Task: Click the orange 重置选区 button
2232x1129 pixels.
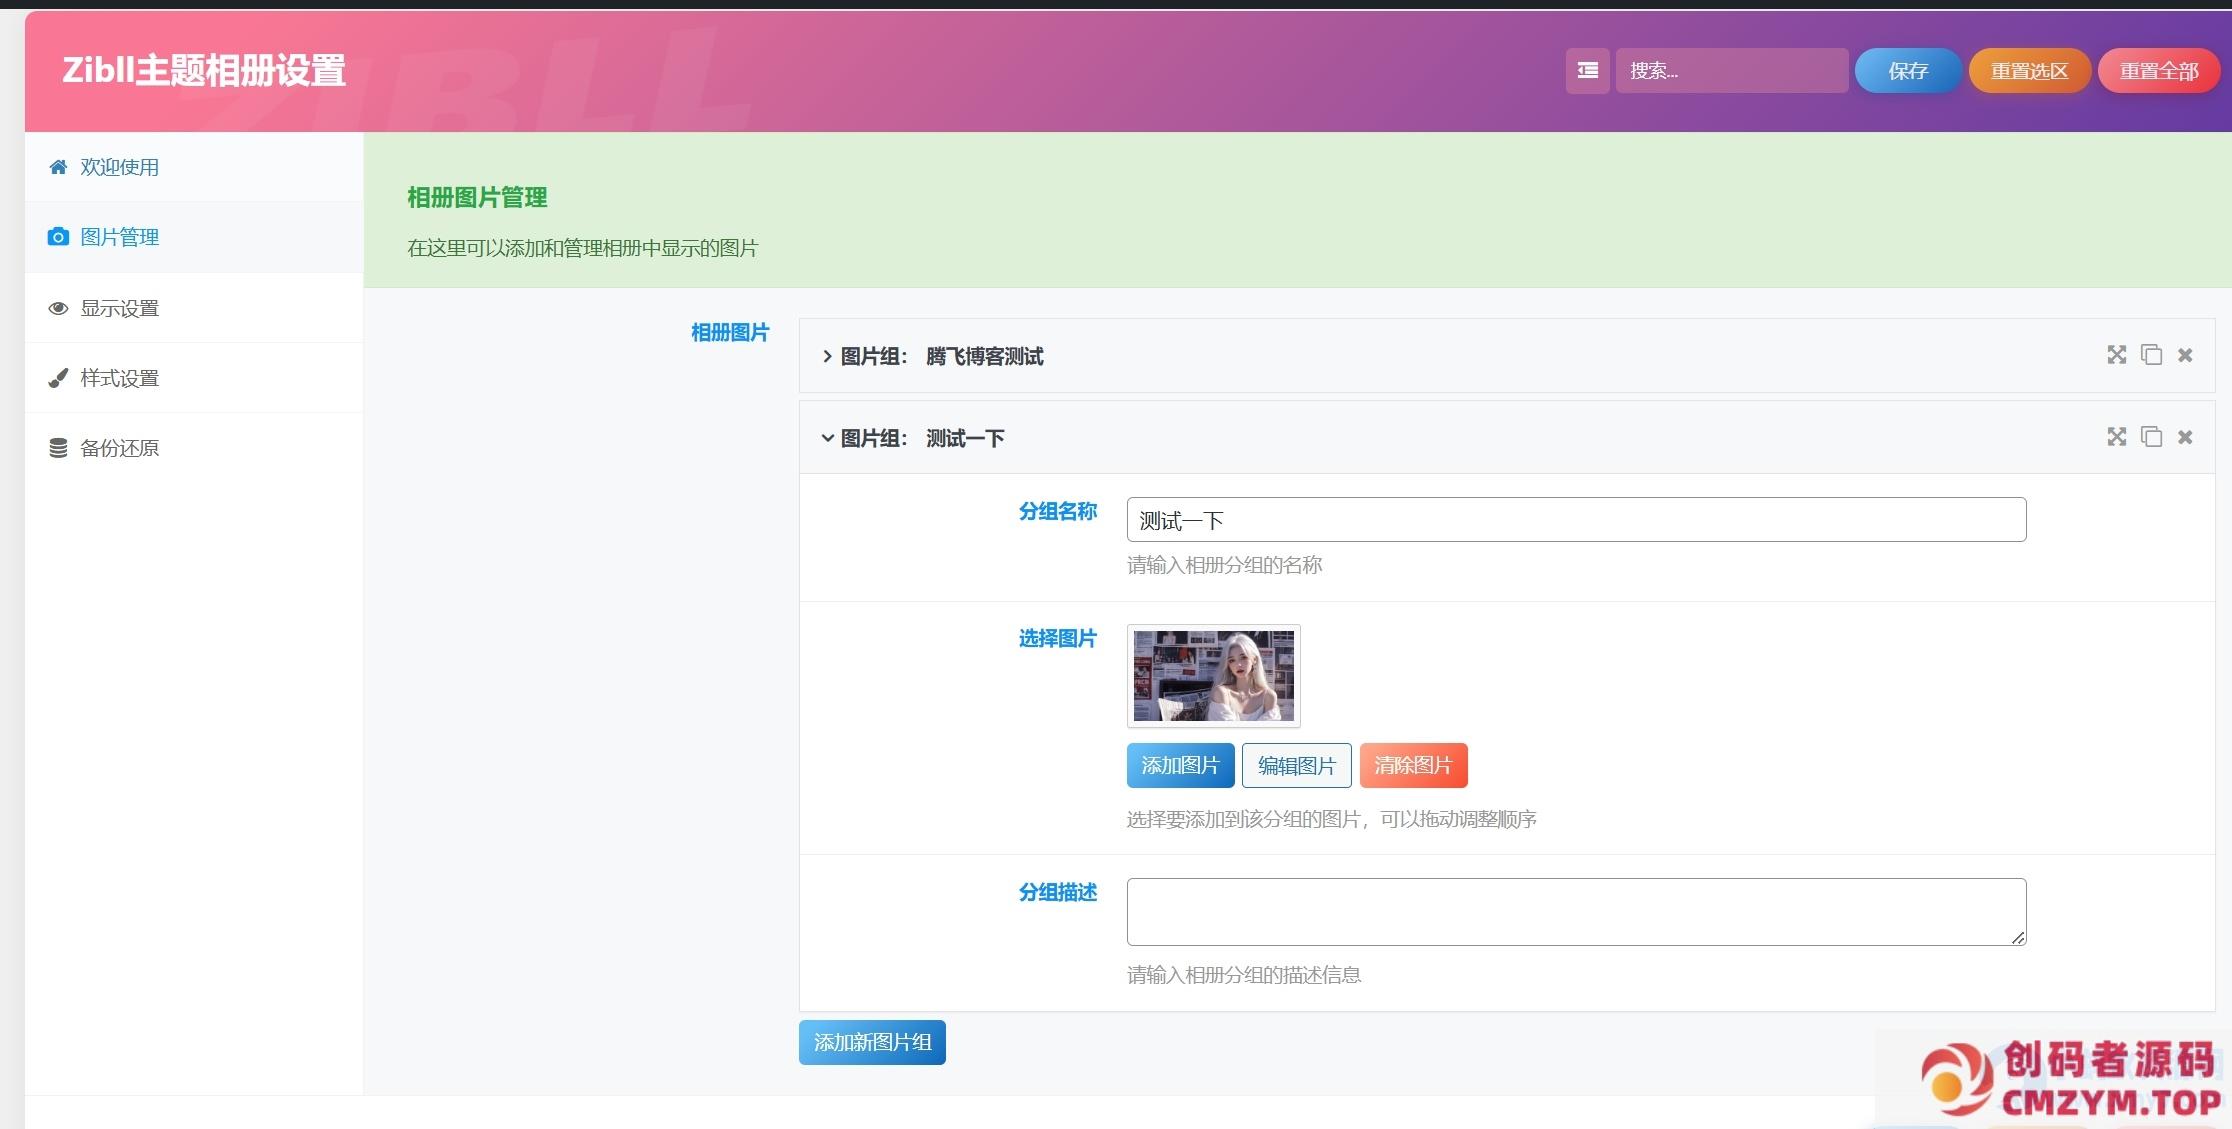Action: pyautogui.click(x=2028, y=71)
